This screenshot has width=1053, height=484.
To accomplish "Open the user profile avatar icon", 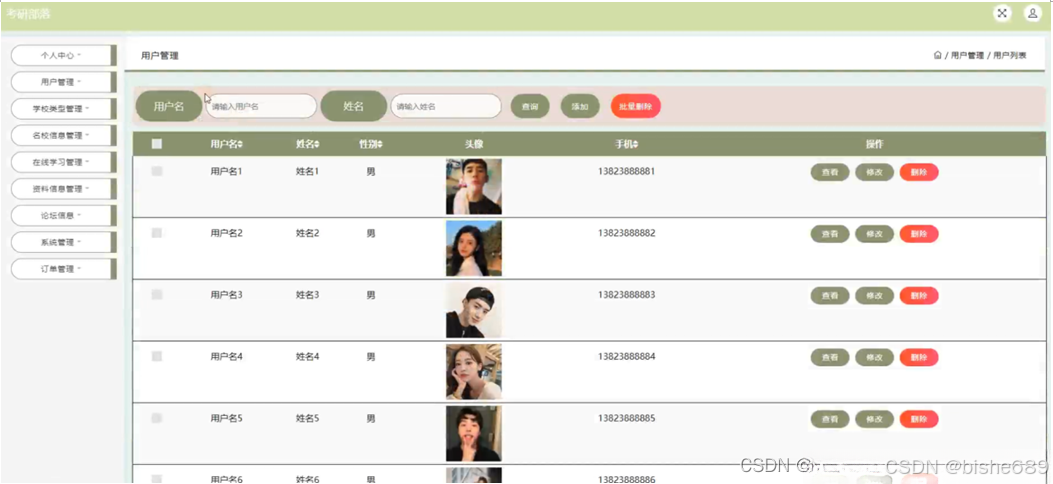I will pyautogui.click(x=1032, y=13).
